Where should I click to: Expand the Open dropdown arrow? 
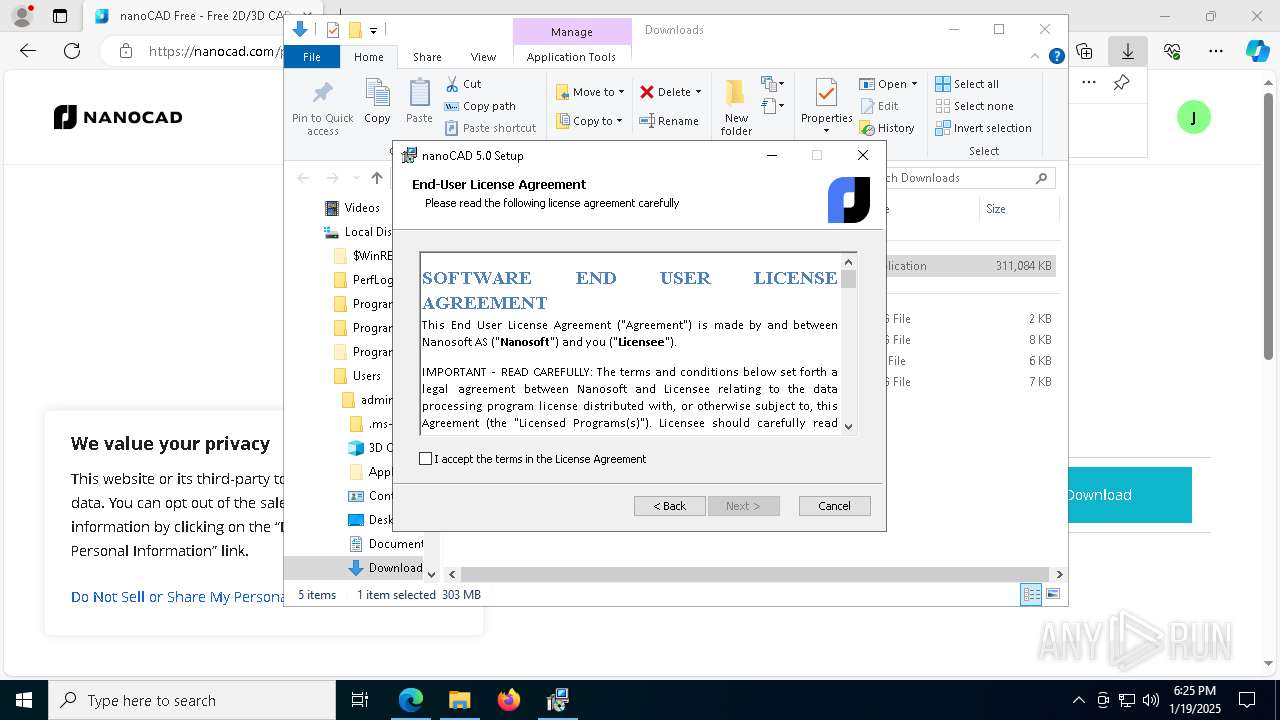914,84
